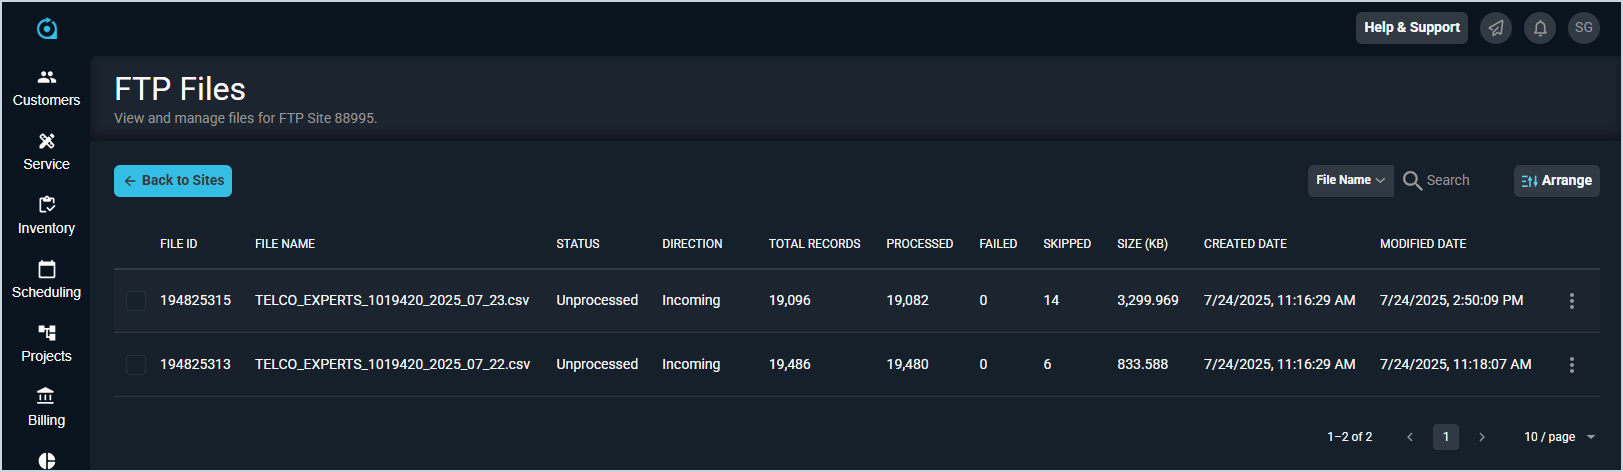This screenshot has height=472, width=1623.
Task: Click the Help & Support button
Action: tap(1411, 28)
